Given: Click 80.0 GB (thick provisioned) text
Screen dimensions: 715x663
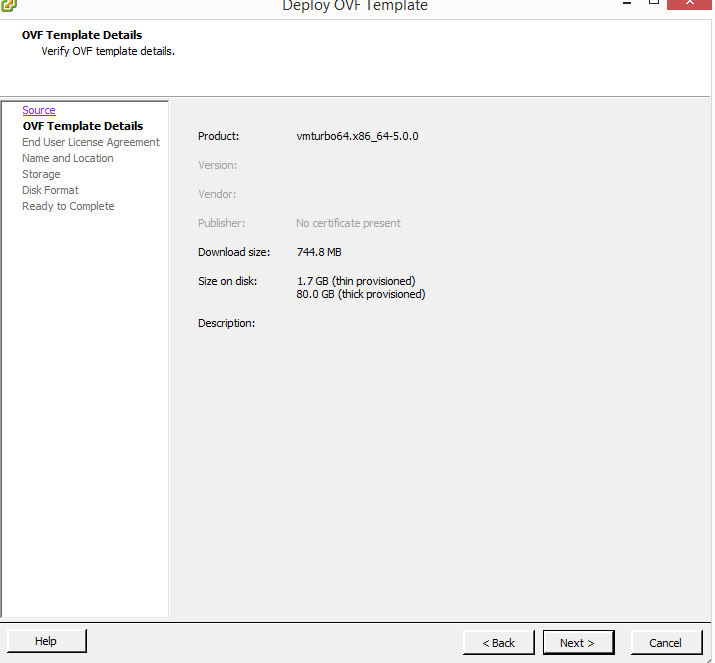Looking at the screenshot, I should [x=361, y=294].
